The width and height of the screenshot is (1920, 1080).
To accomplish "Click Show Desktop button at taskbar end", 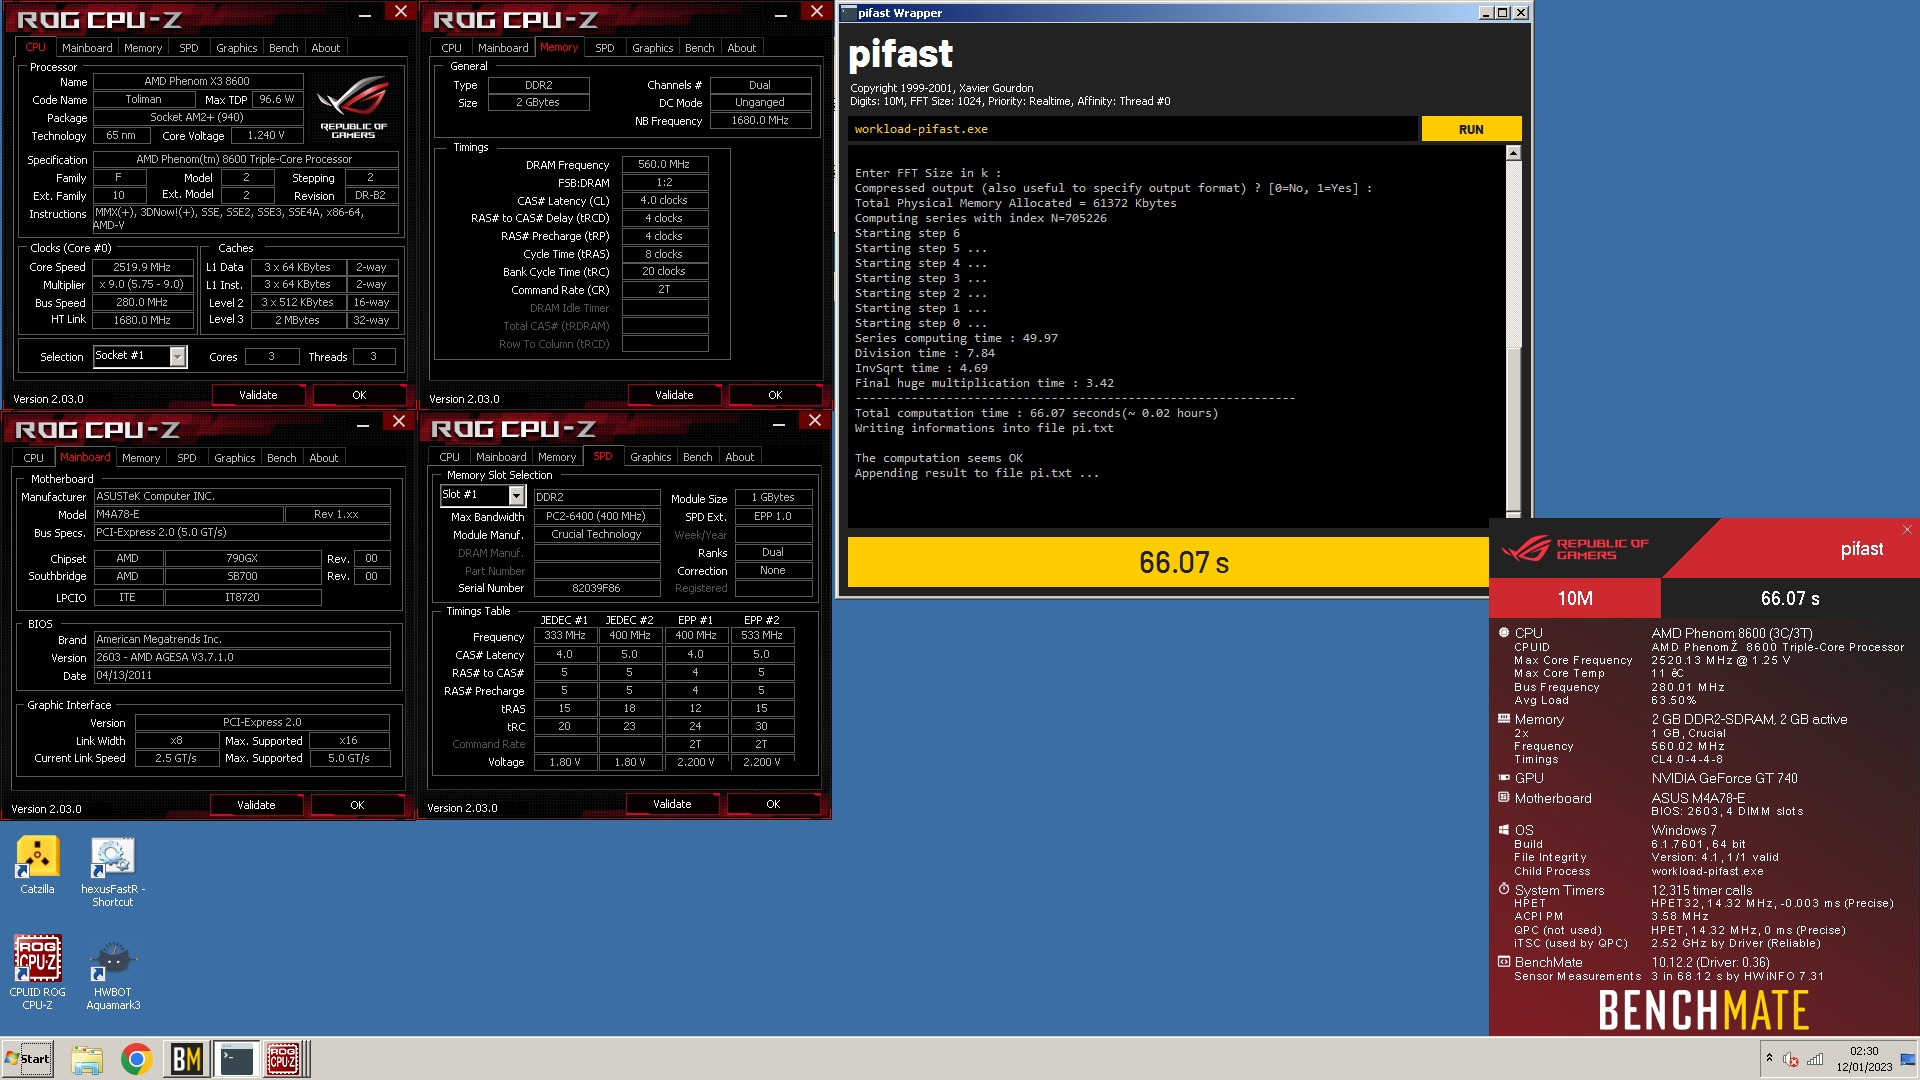I will (1908, 1059).
